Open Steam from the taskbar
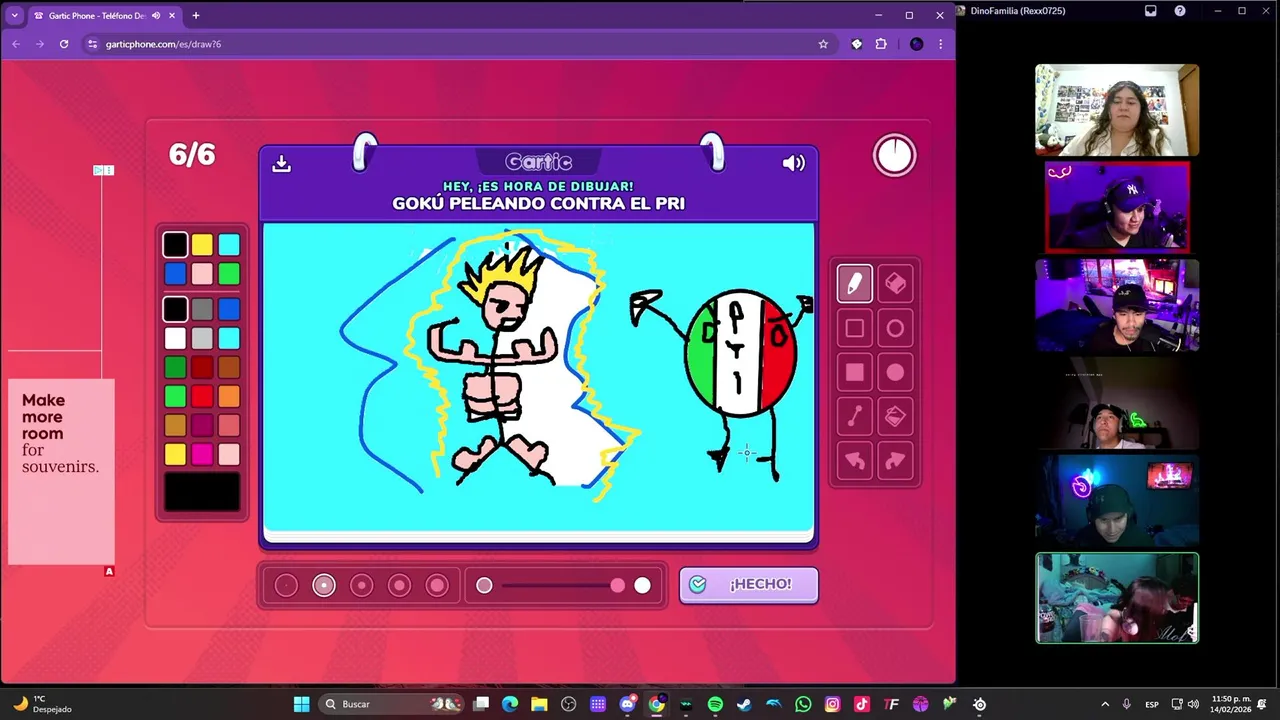Viewport: 1280px width, 720px height. (744, 704)
